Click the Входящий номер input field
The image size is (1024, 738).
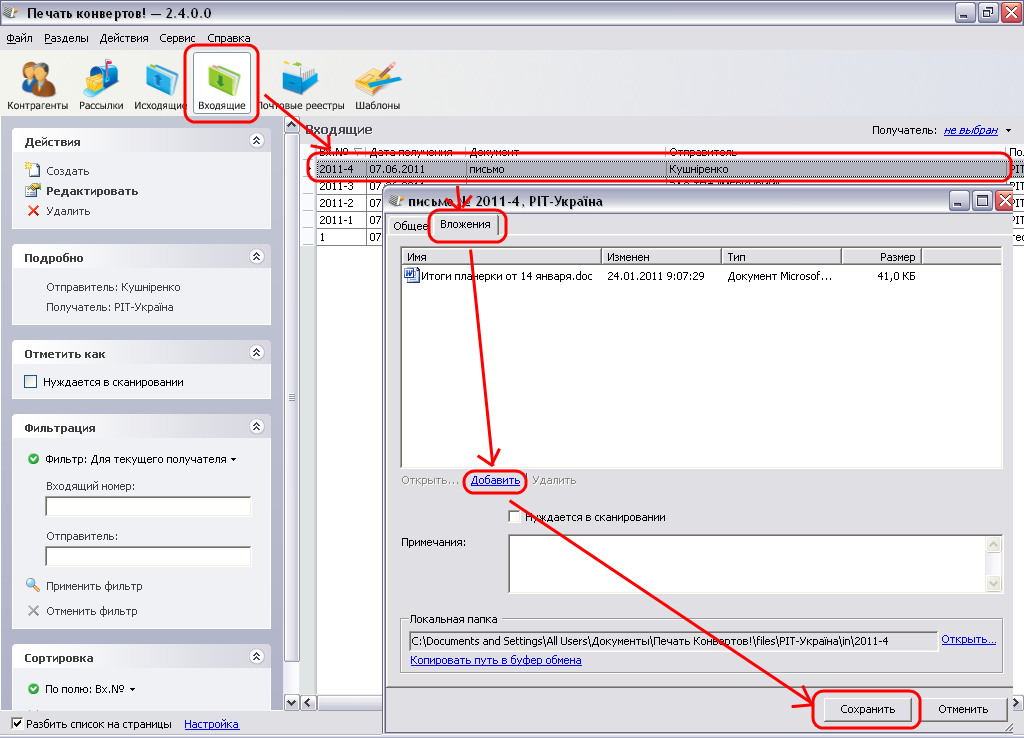148,507
